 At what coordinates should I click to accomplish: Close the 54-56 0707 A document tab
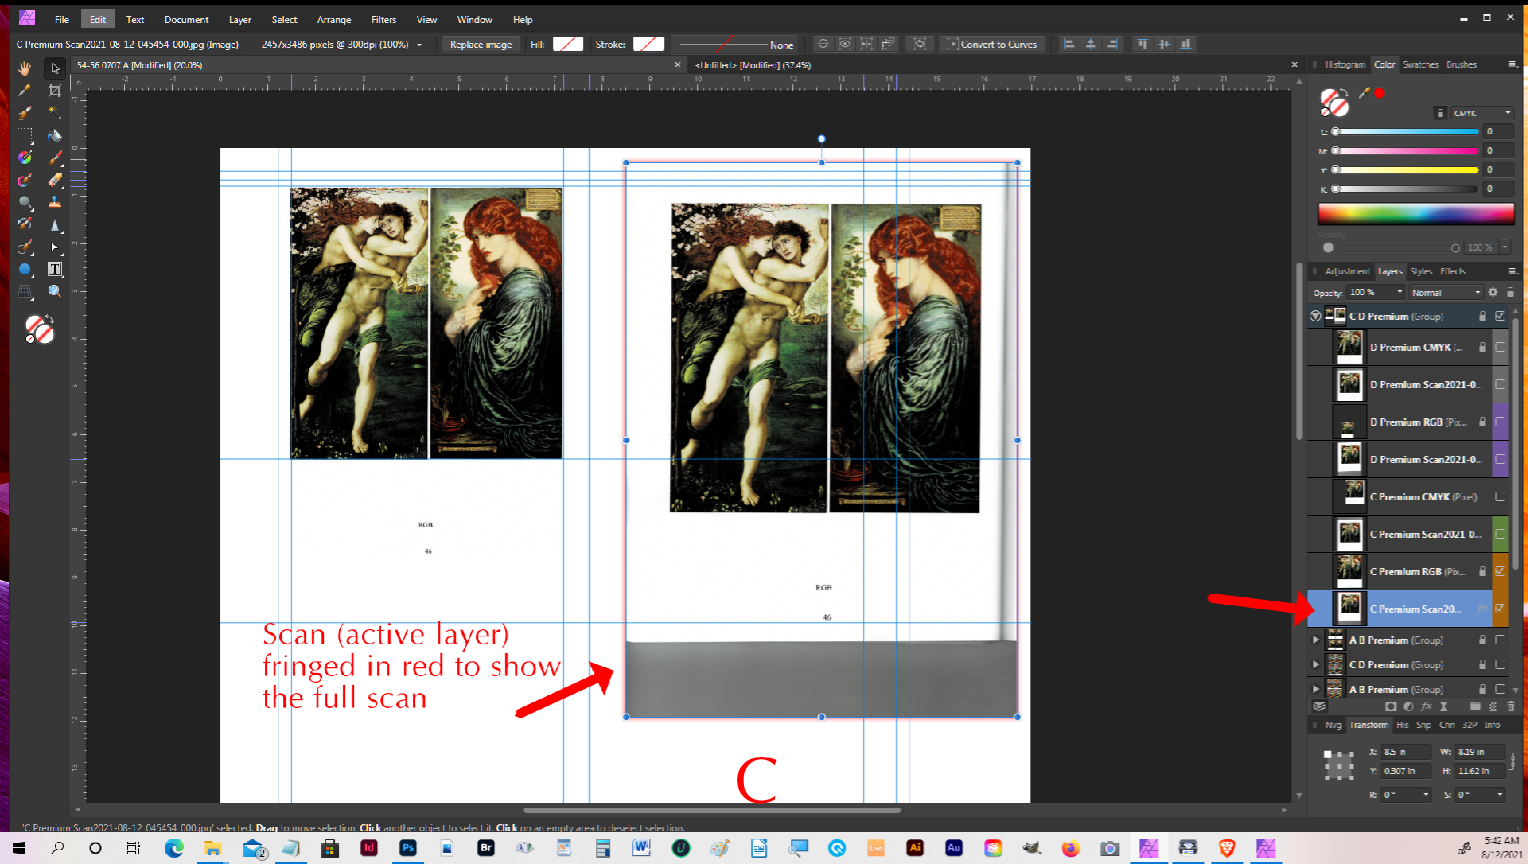[x=677, y=65]
